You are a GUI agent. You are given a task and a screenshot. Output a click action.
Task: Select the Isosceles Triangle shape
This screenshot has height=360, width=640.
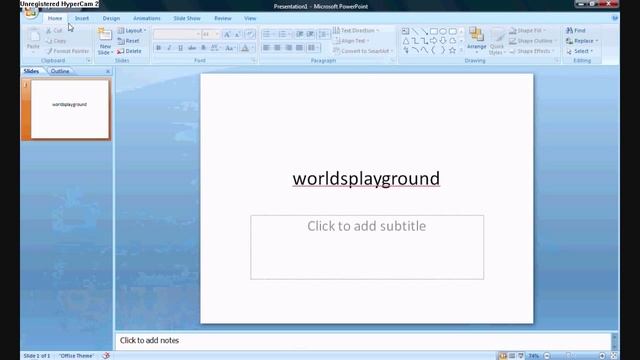(x=406, y=41)
